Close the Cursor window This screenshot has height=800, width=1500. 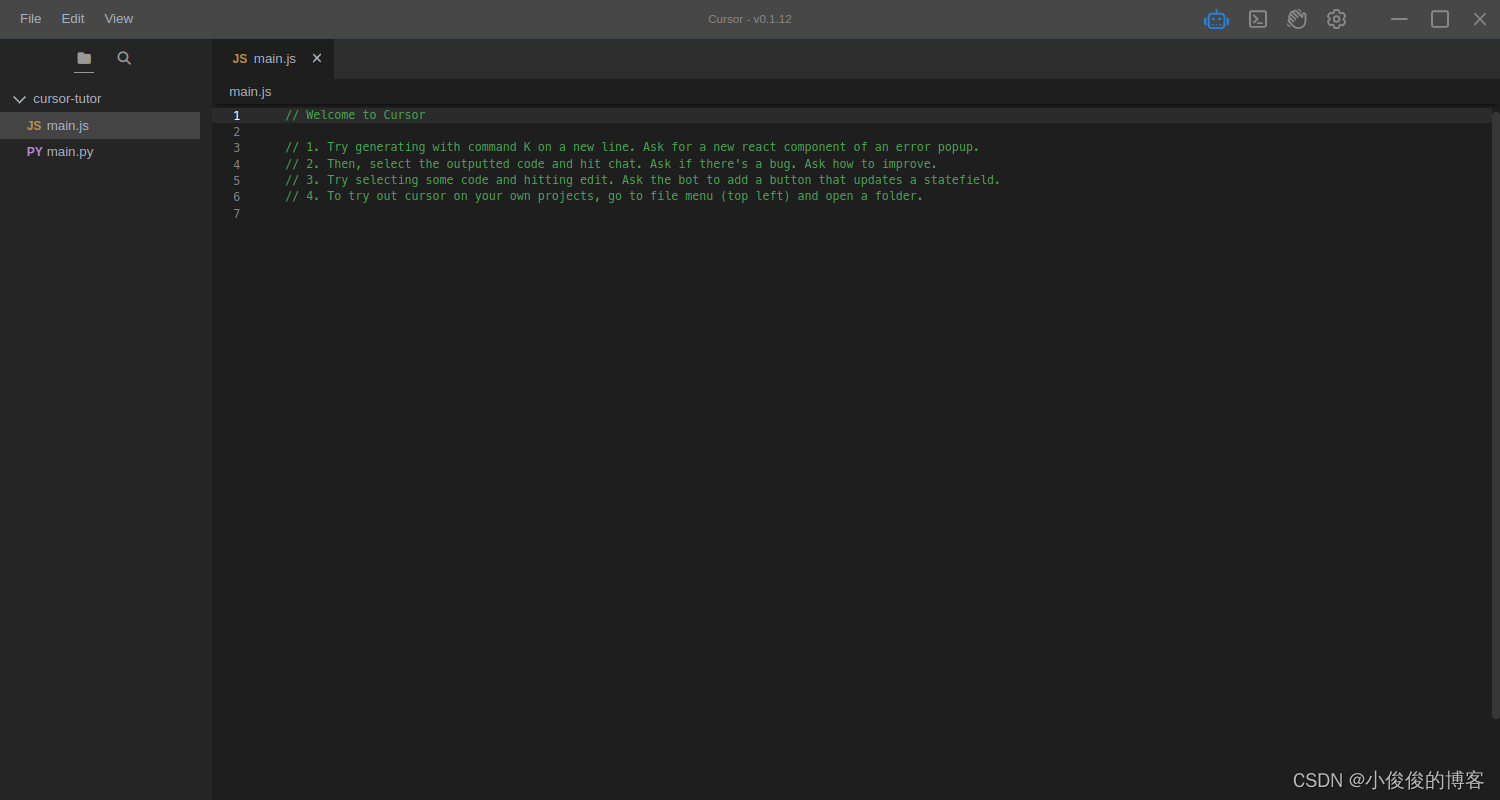tap(1480, 19)
